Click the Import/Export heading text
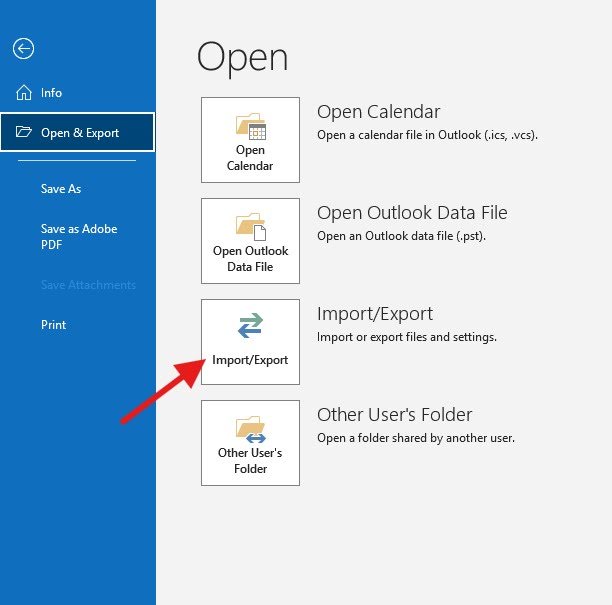The height and width of the screenshot is (605, 612). pyautogui.click(x=375, y=314)
